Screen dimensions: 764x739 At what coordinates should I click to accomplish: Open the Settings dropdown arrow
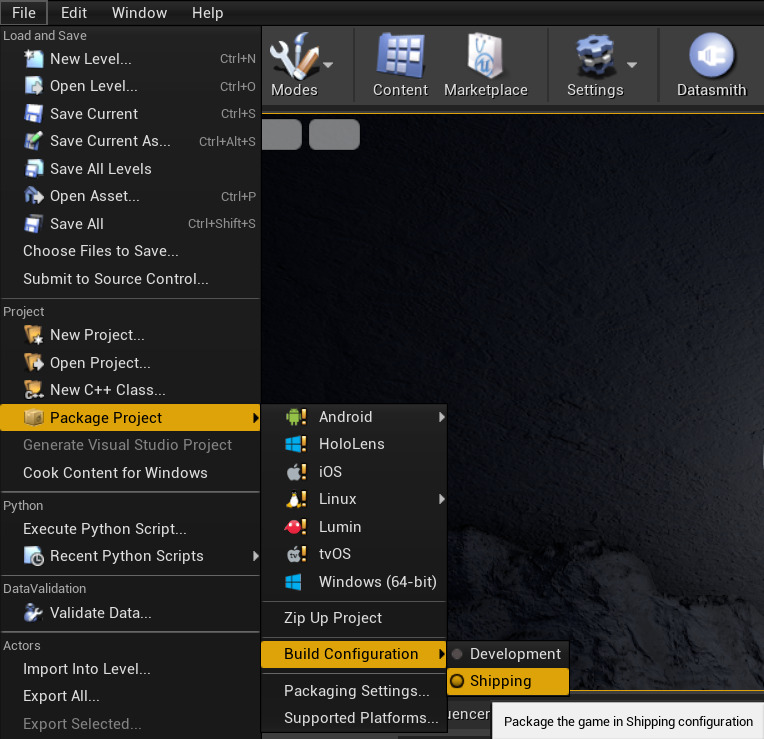(x=632, y=66)
